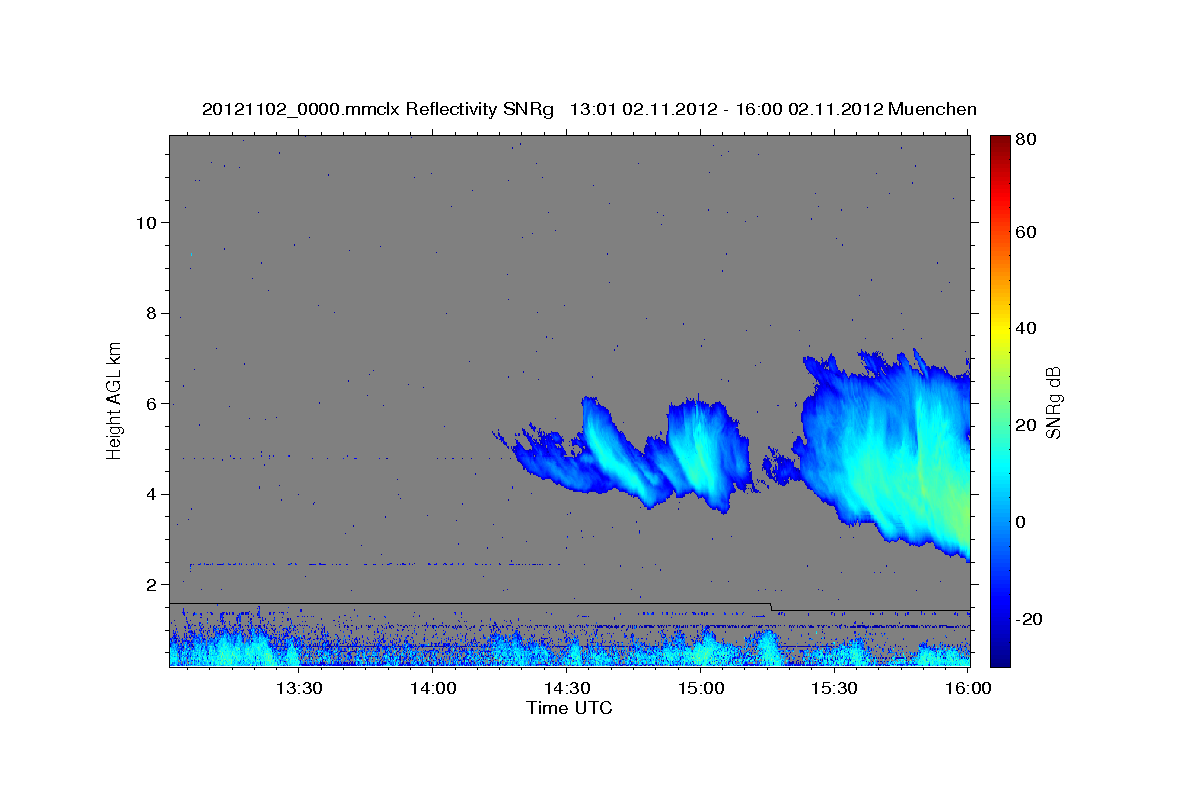Screen dimensions: 1200x800
Task: Click the height tick label 2
Action: 151,584
